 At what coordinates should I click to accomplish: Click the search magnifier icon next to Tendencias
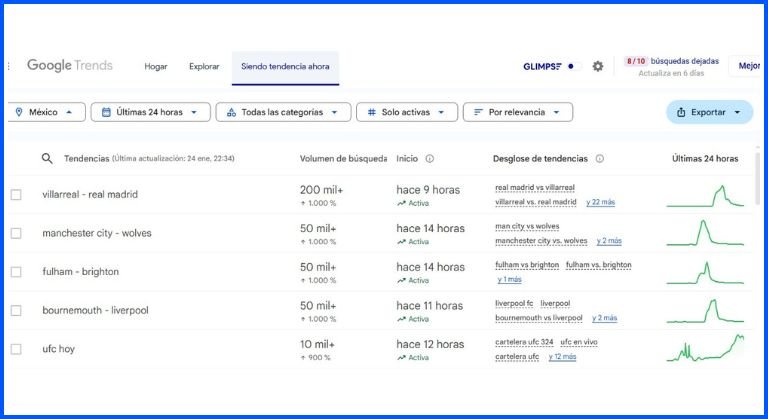tap(47, 158)
